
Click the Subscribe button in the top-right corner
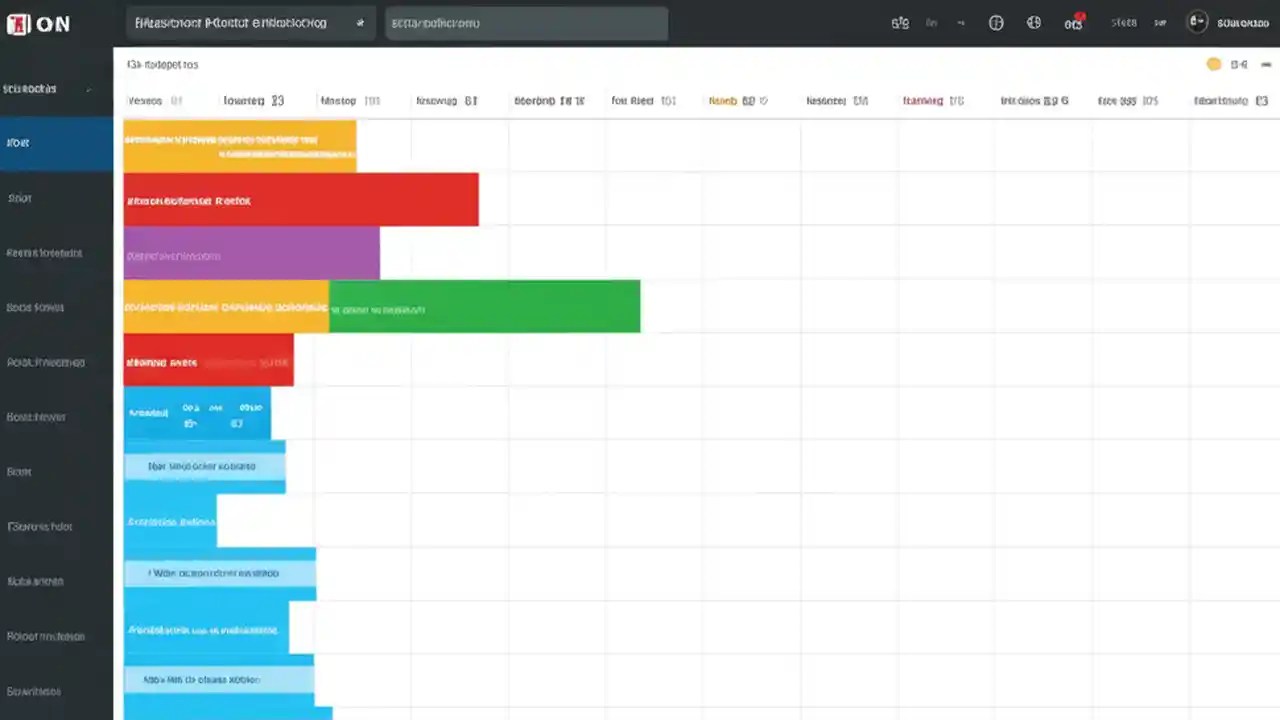coord(1242,23)
